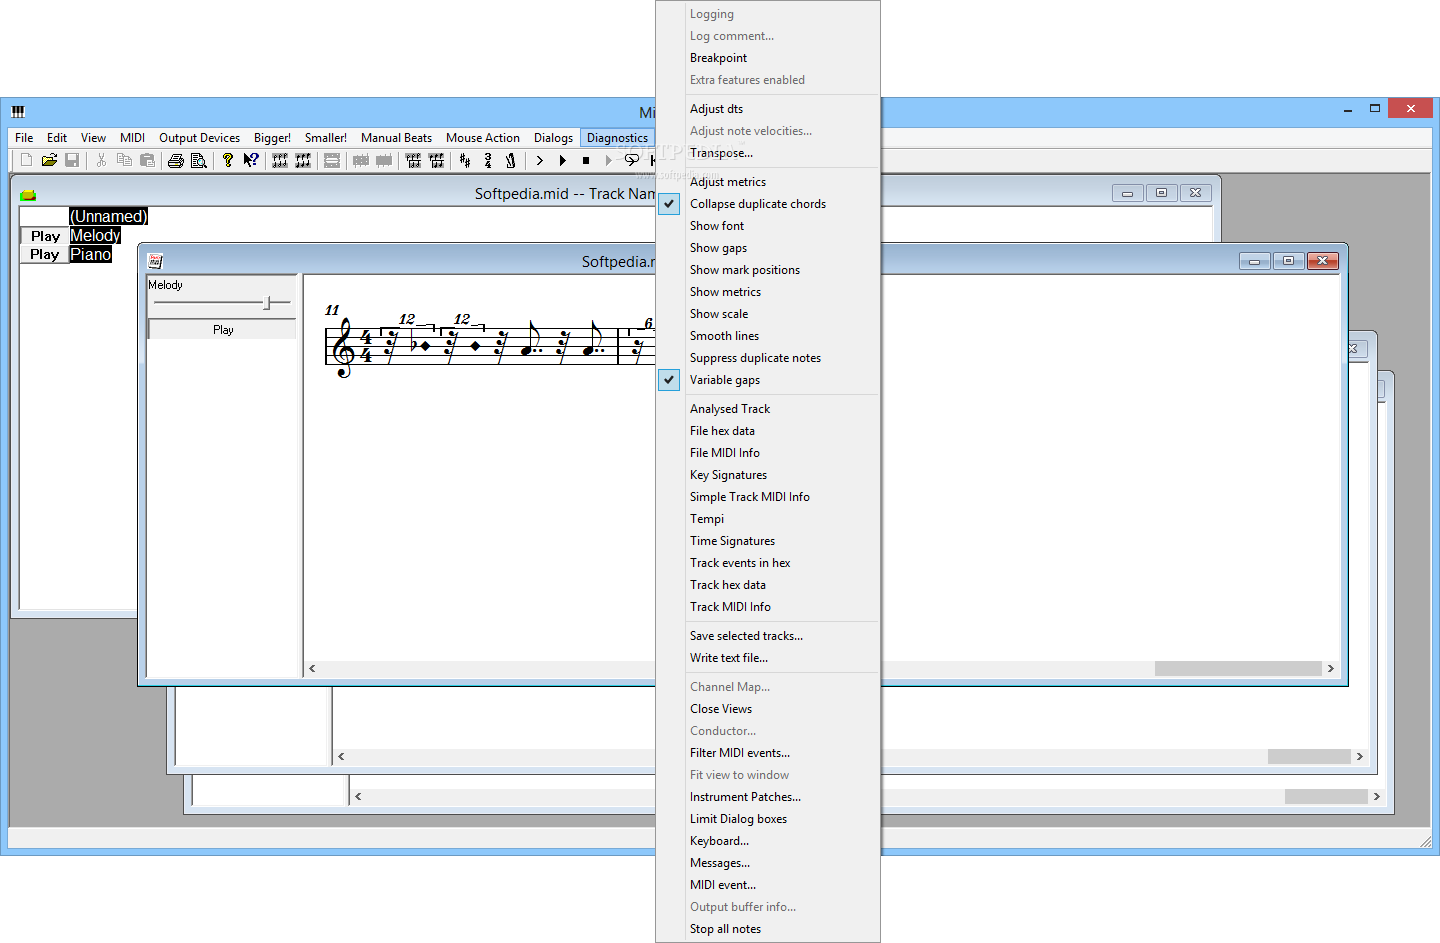Click the piano keys application icon in title bar

(18, 111)
